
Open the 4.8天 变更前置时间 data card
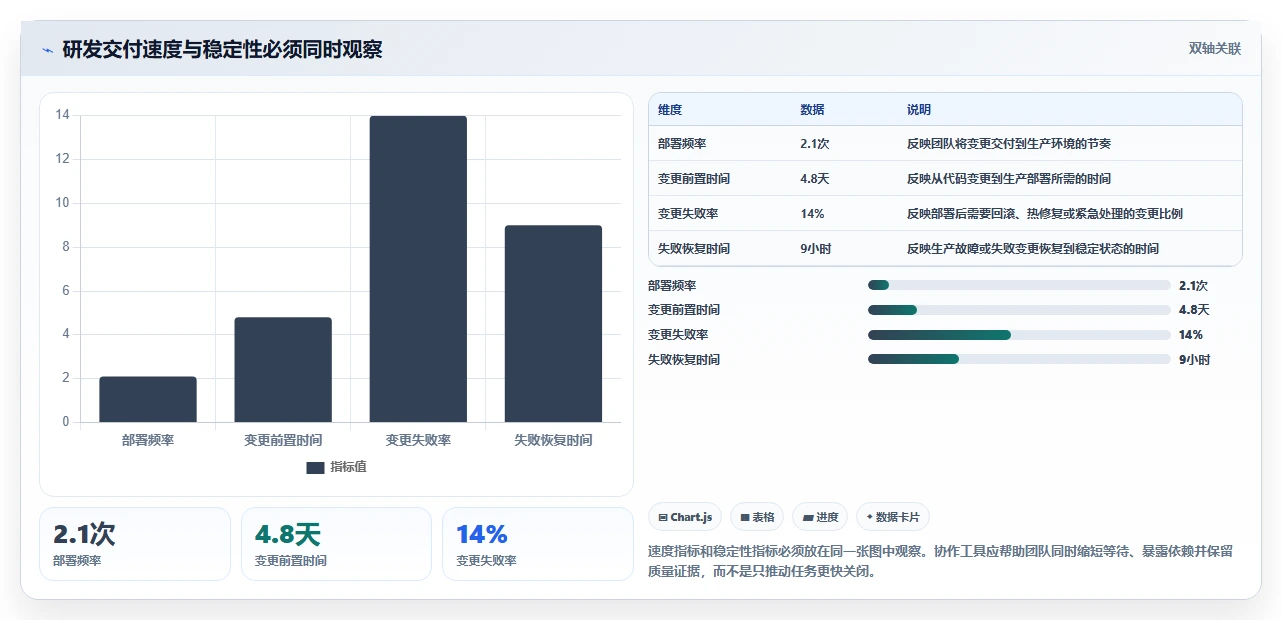(x=336, y=544)
